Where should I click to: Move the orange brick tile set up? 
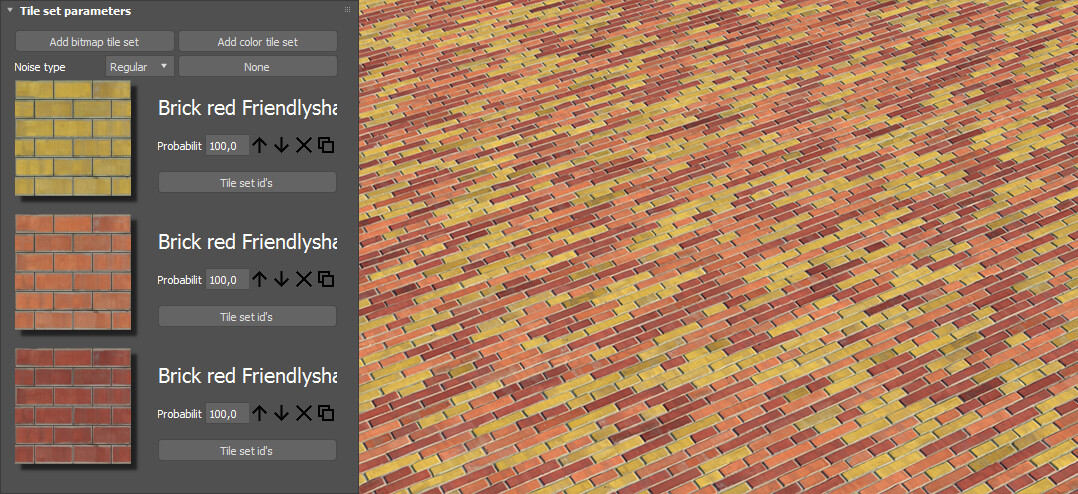click(258, 279)
